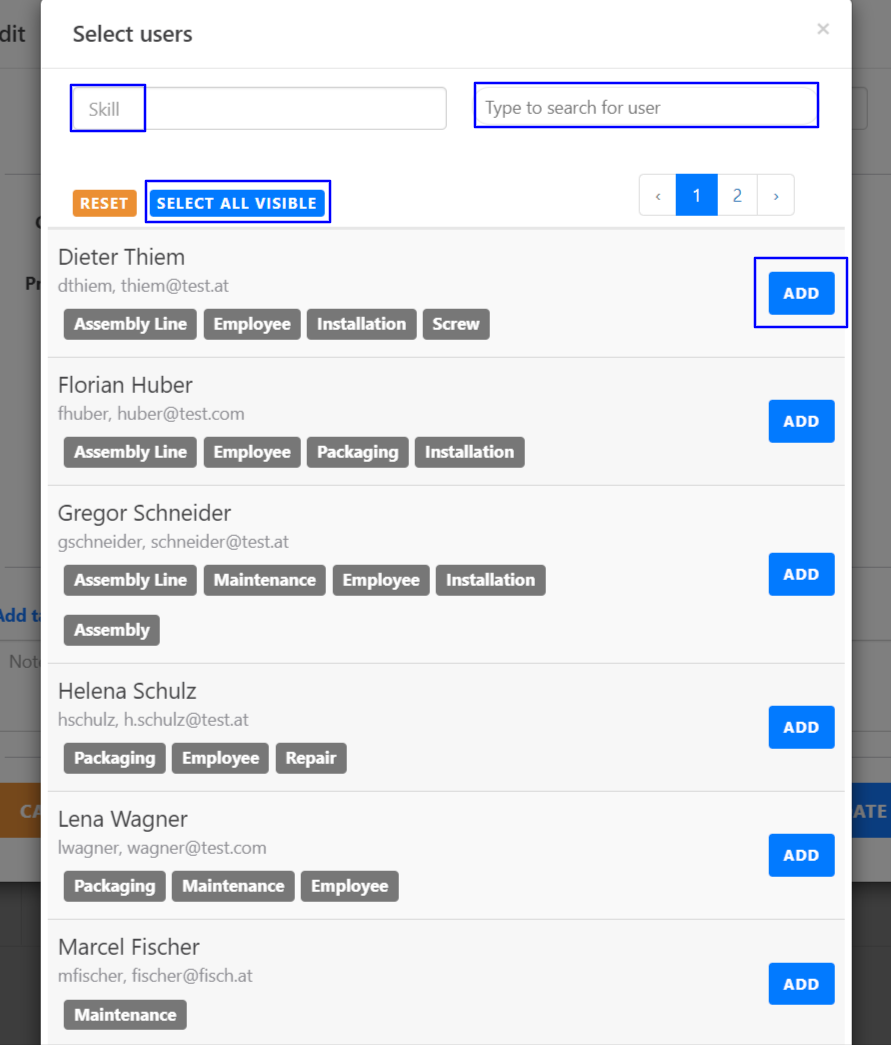Switch to page 2 of results

click(737, 195)
